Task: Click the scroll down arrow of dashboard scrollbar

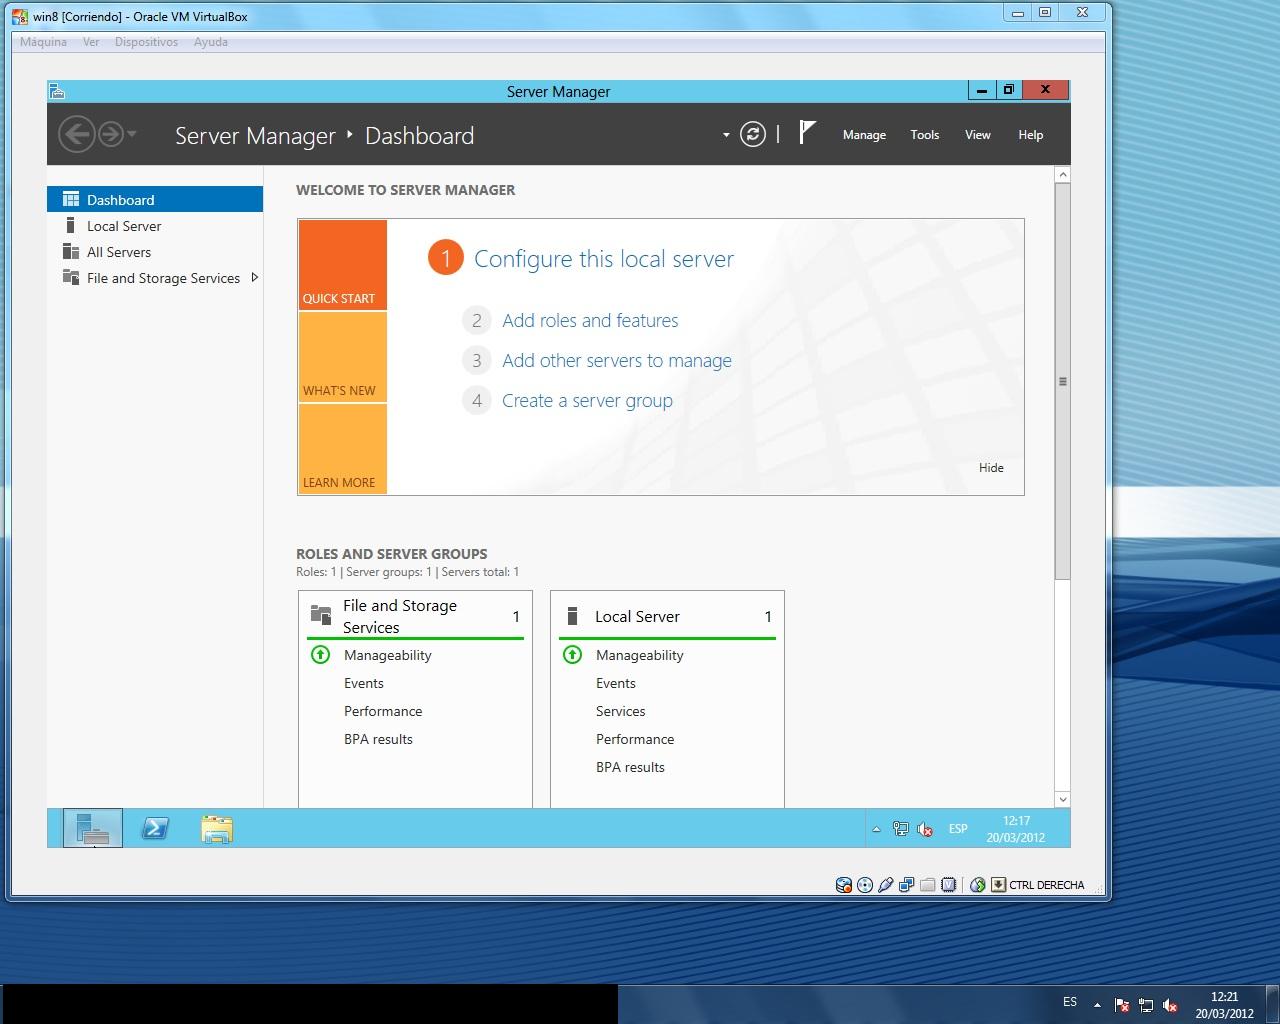Action: pos(1062,799)
